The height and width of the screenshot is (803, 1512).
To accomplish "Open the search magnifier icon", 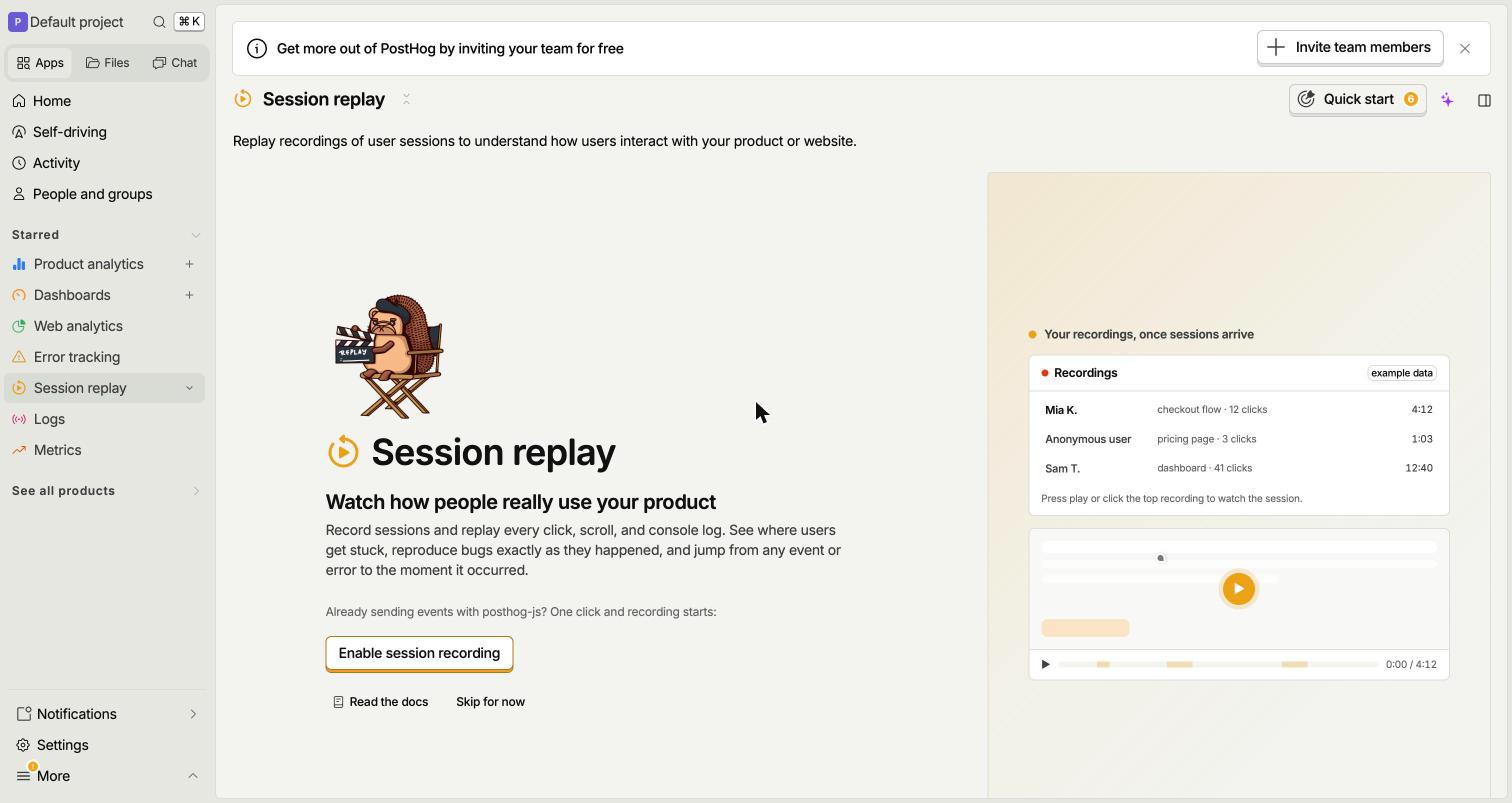I will click(x=159, y=22).
